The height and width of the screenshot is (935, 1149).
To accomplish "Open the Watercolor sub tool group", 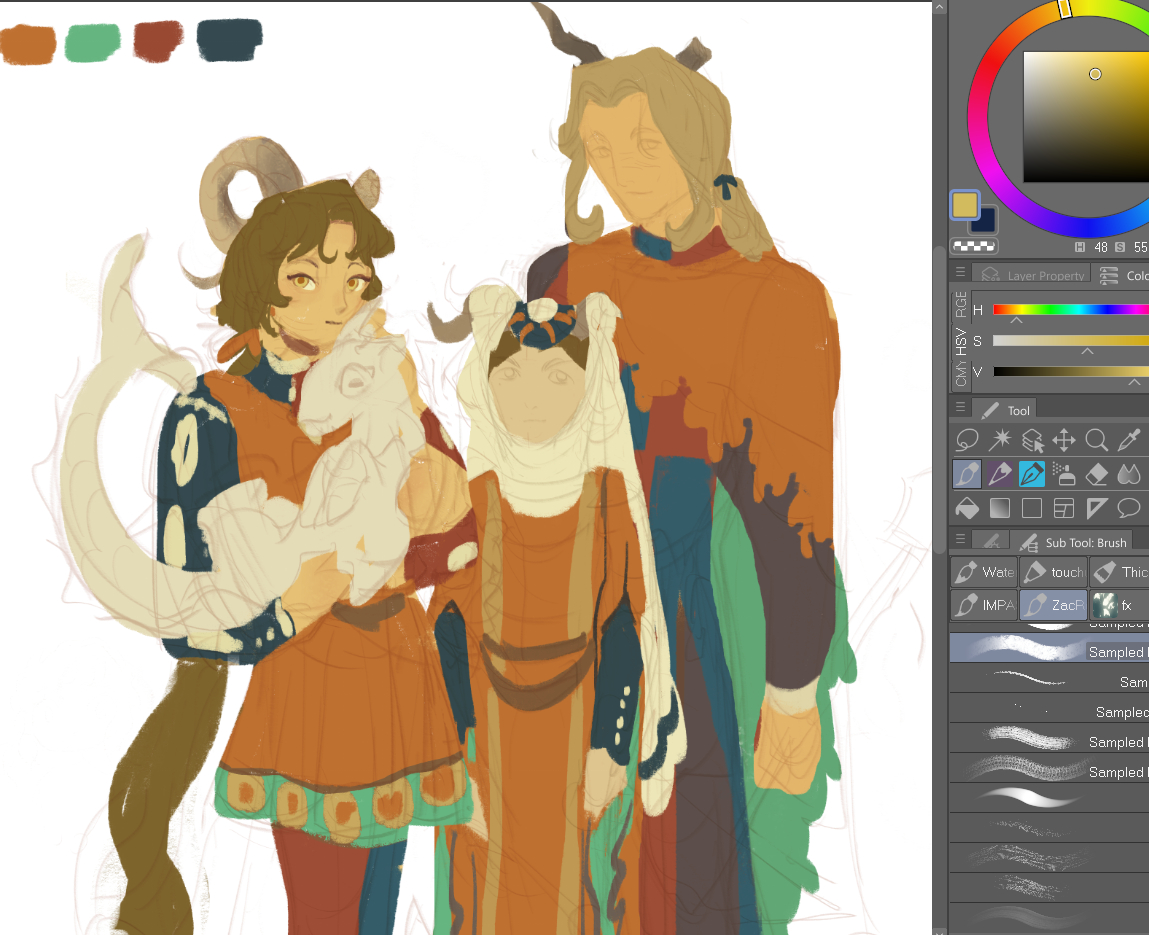I will tap(984, 572).
